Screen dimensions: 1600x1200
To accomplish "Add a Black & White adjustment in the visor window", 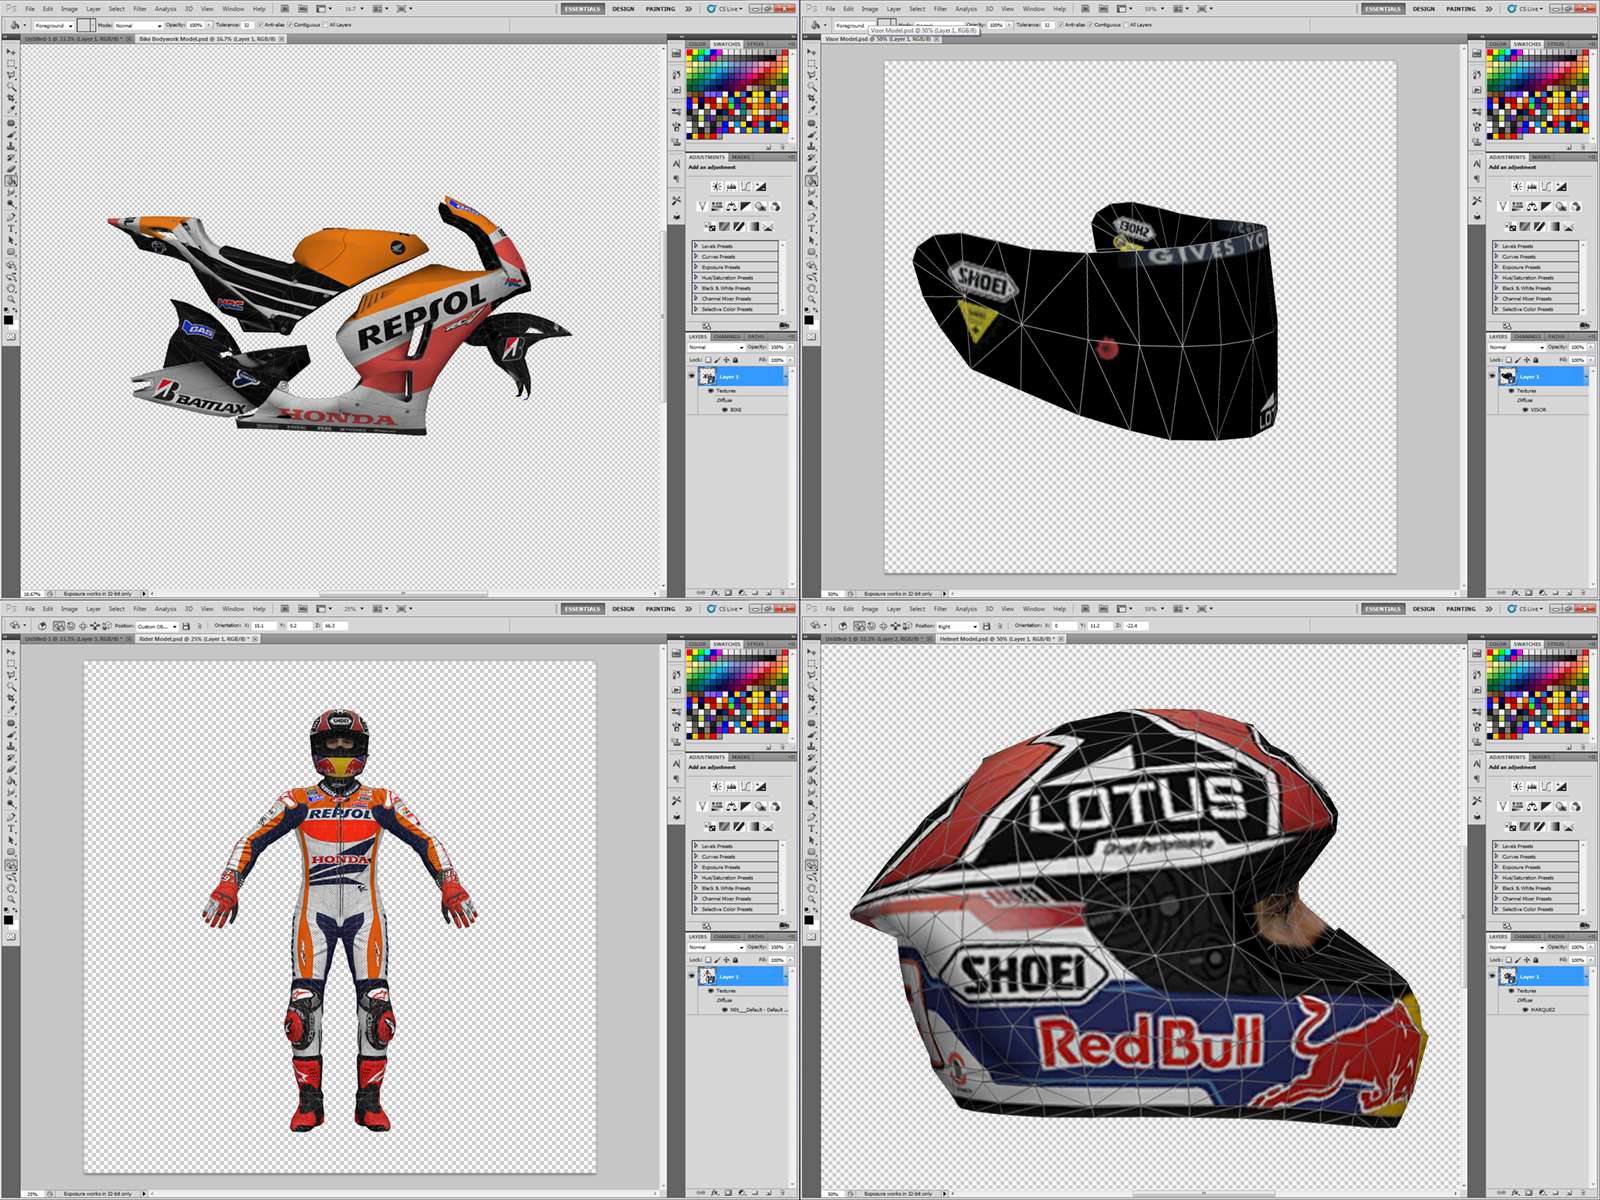I will click(1545, 206).
